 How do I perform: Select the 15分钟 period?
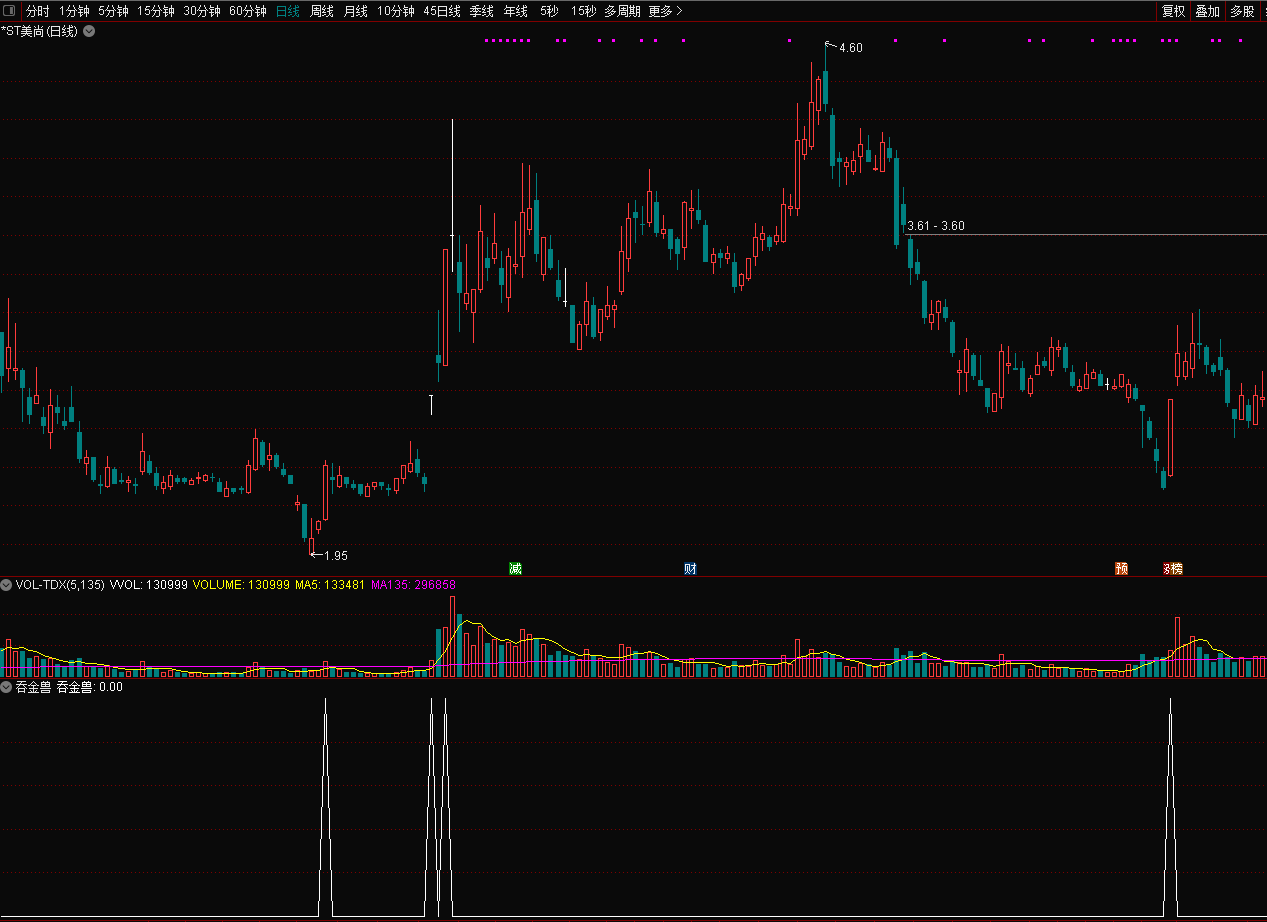156,11
